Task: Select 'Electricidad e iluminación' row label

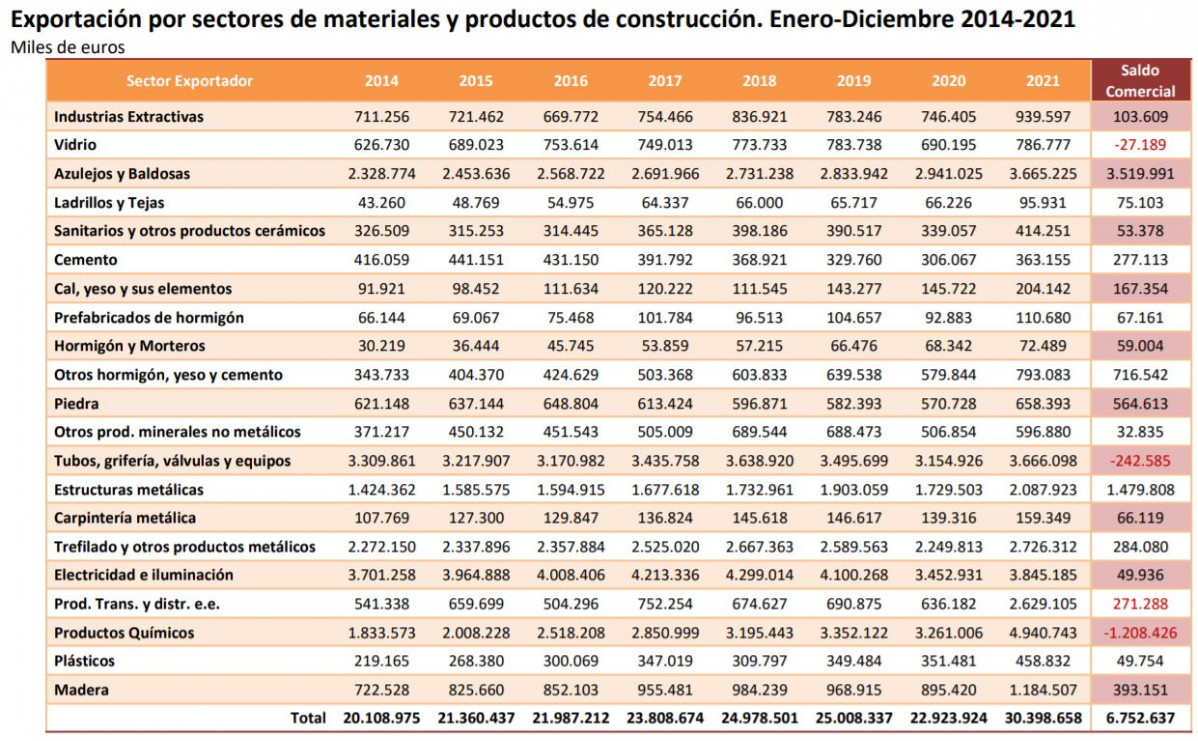Action: click(x=144, y=574)
